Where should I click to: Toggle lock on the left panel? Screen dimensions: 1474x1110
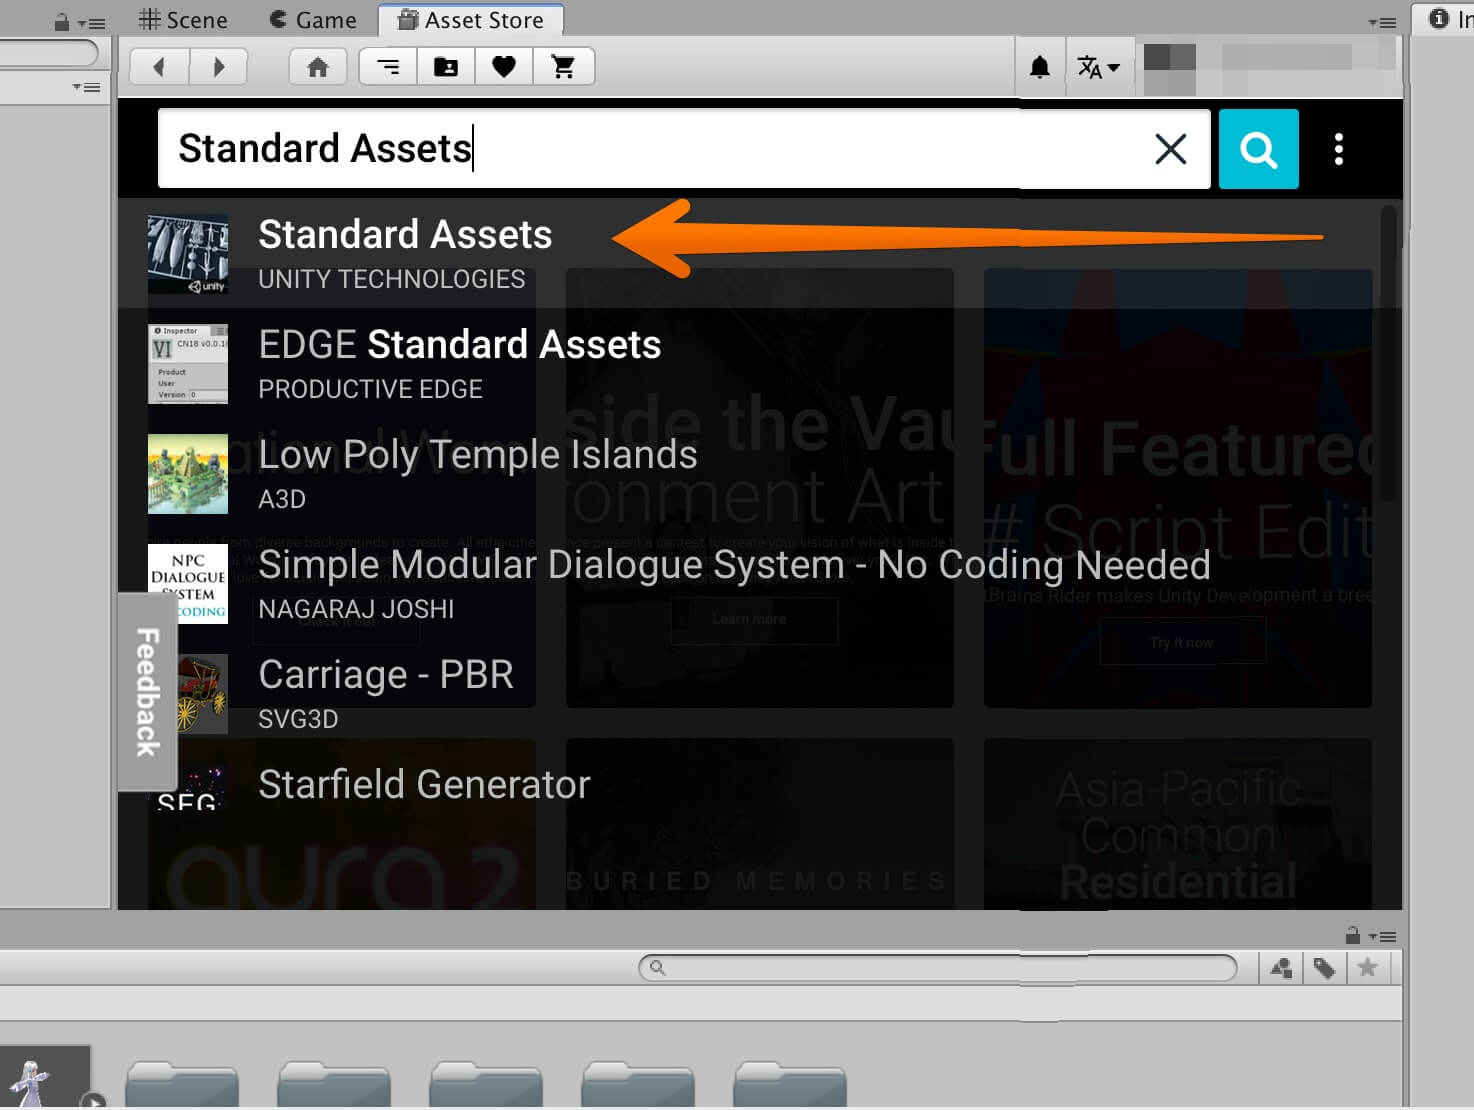point(61,22)
